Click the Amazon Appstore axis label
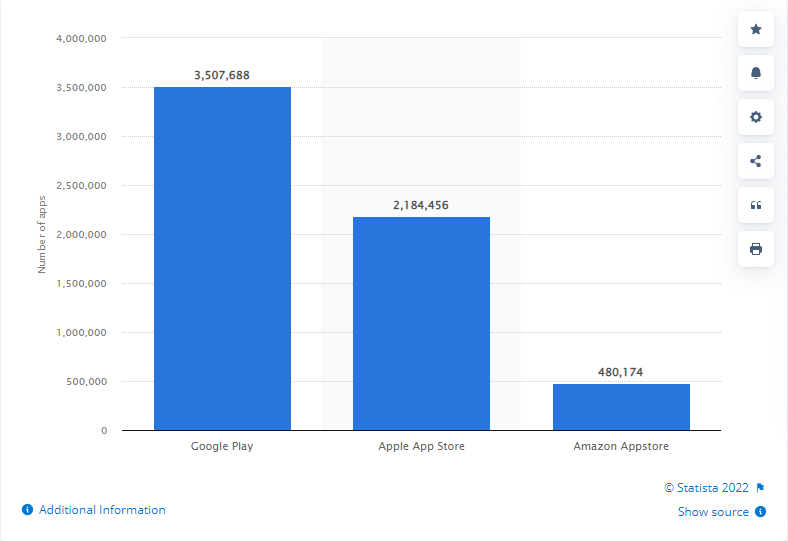Image resolution: width=788 pixels, height=541 pixels. coord(621,446)
